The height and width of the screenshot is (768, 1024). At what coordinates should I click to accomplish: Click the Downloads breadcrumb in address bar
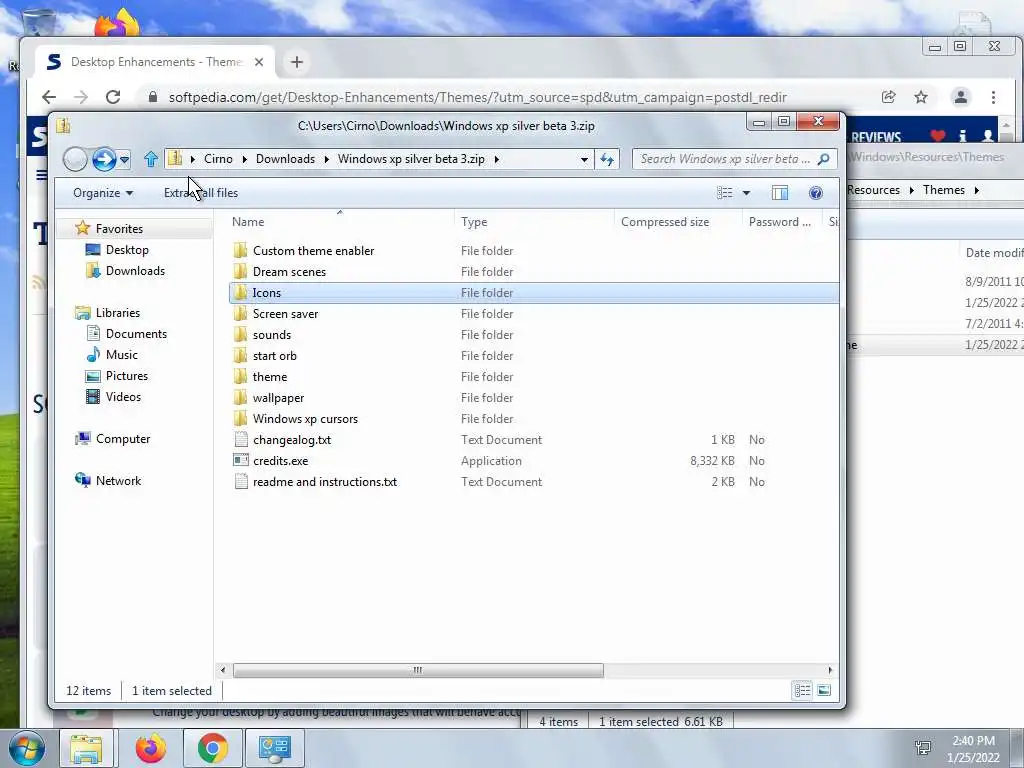pyautogui.click(x=285, y=159)
